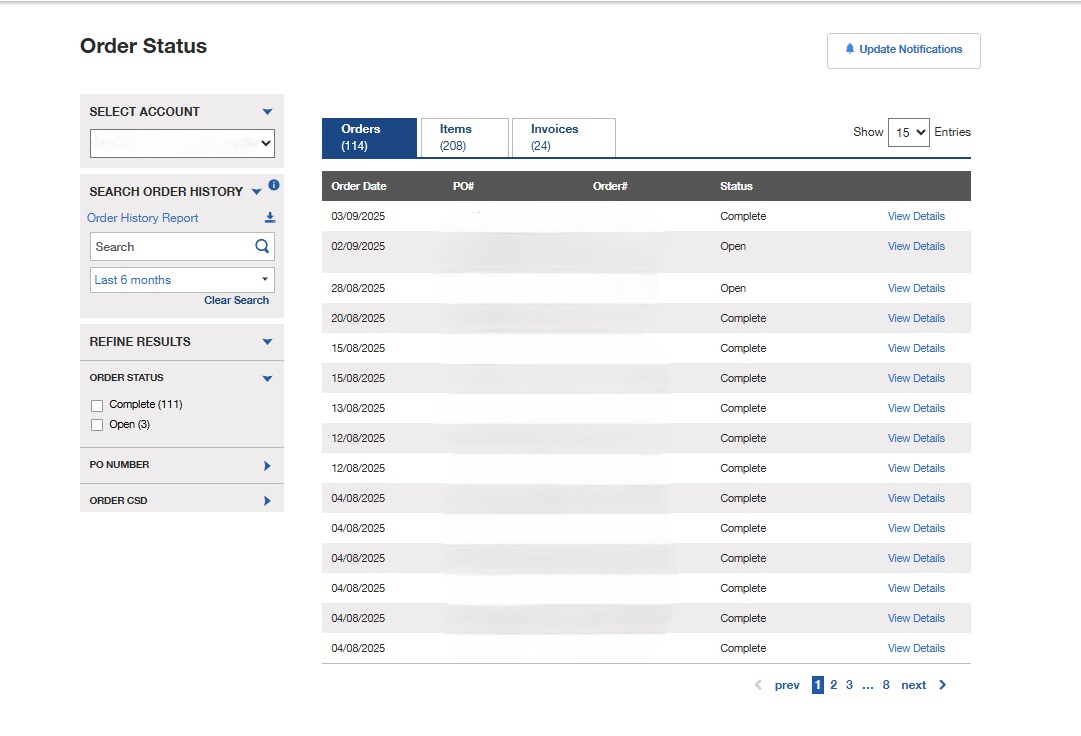The width and height of the screenshot is (1081, 736).
Task: Click the Order History Report link
Action: click(x=142, y=217)
